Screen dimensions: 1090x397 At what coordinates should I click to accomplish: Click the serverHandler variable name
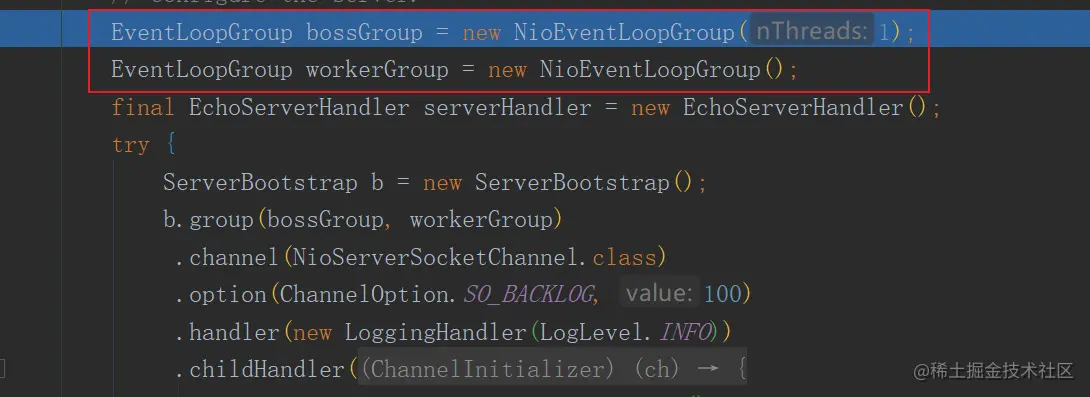tap(507, 108)
